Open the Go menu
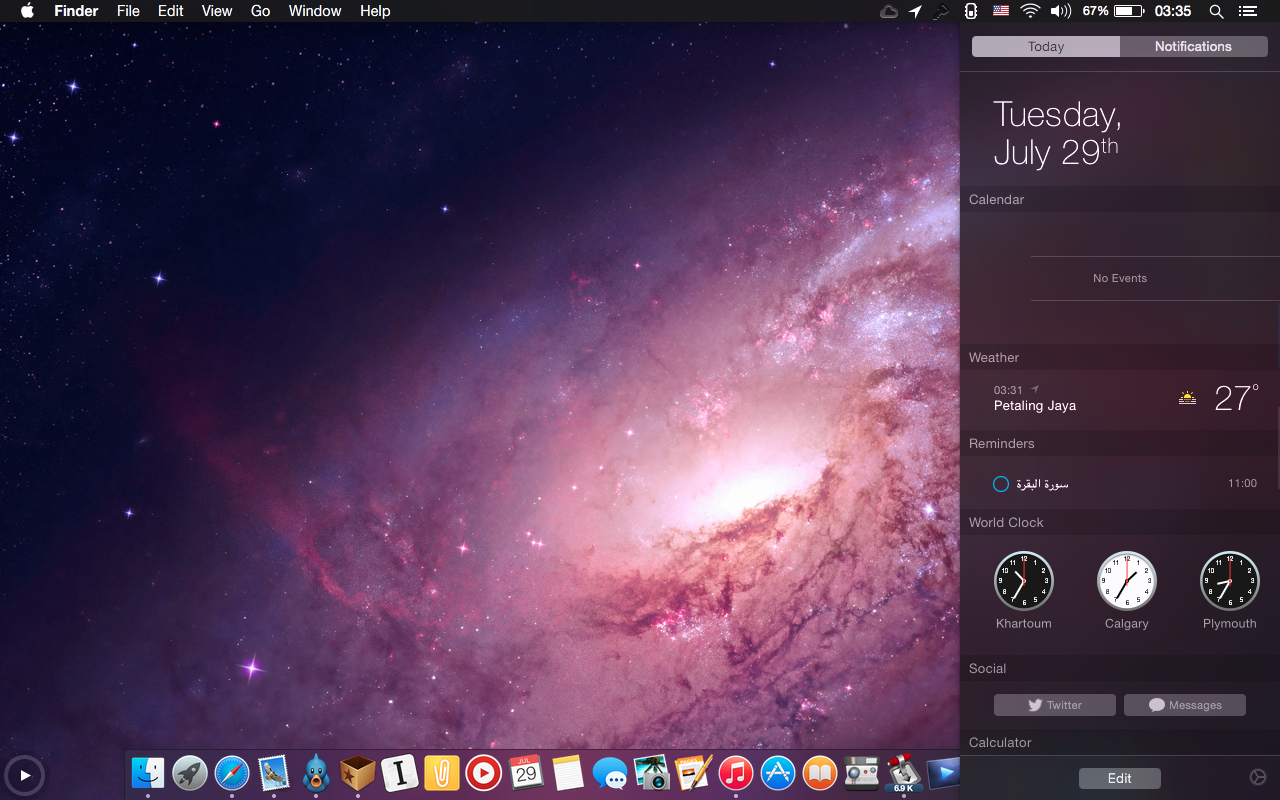Screen dimensions: 1280x800 coord(260,11)
